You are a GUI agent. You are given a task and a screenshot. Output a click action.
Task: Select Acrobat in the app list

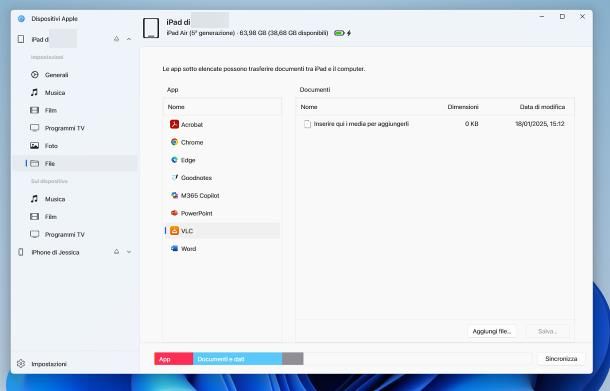click(x=222, y=124)
